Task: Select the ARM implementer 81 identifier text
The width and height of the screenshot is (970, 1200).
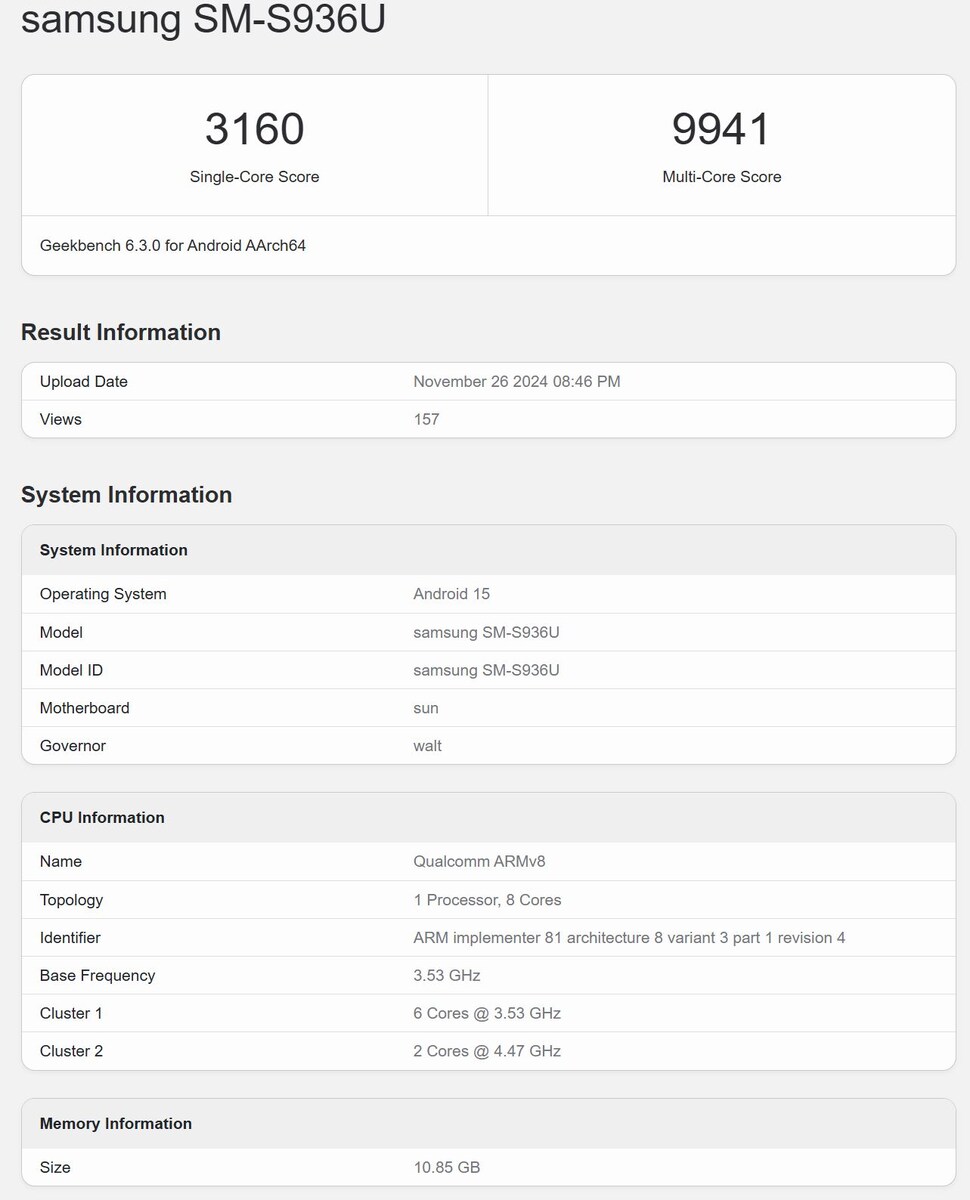Action: [x=629, y=937]
